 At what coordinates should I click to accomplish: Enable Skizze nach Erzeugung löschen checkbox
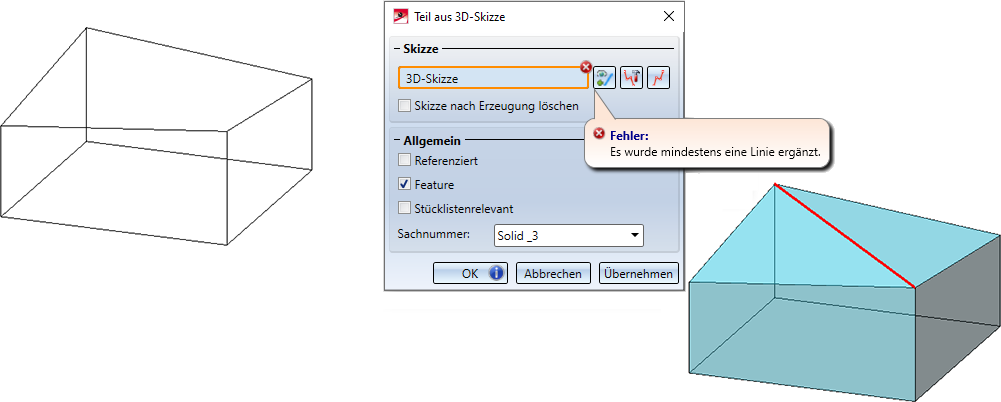(404, 105)
